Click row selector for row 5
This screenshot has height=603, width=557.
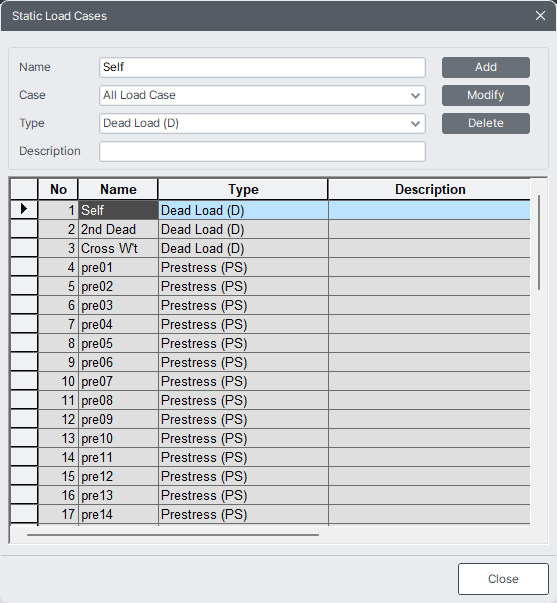[x=24, y=287]
